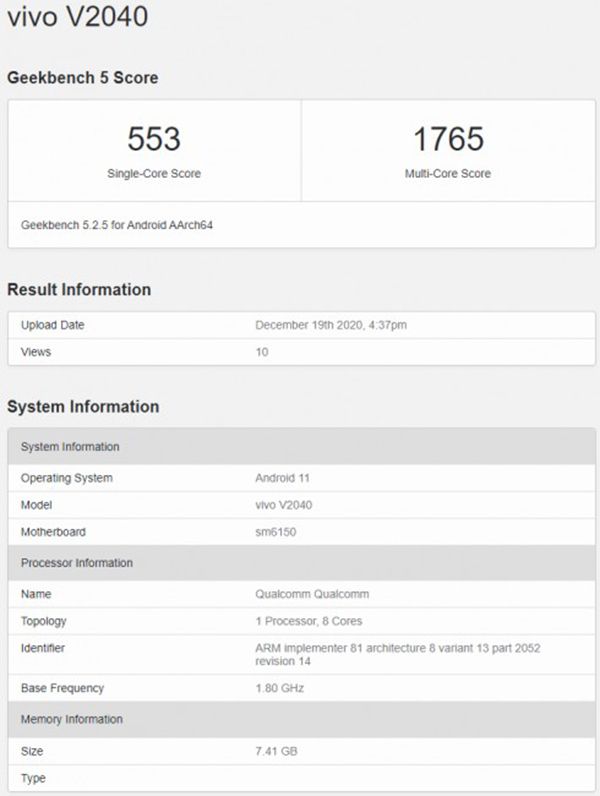Click the Views count value 10
The width and height of the screenshot is (600, 796).
[262, 352]
